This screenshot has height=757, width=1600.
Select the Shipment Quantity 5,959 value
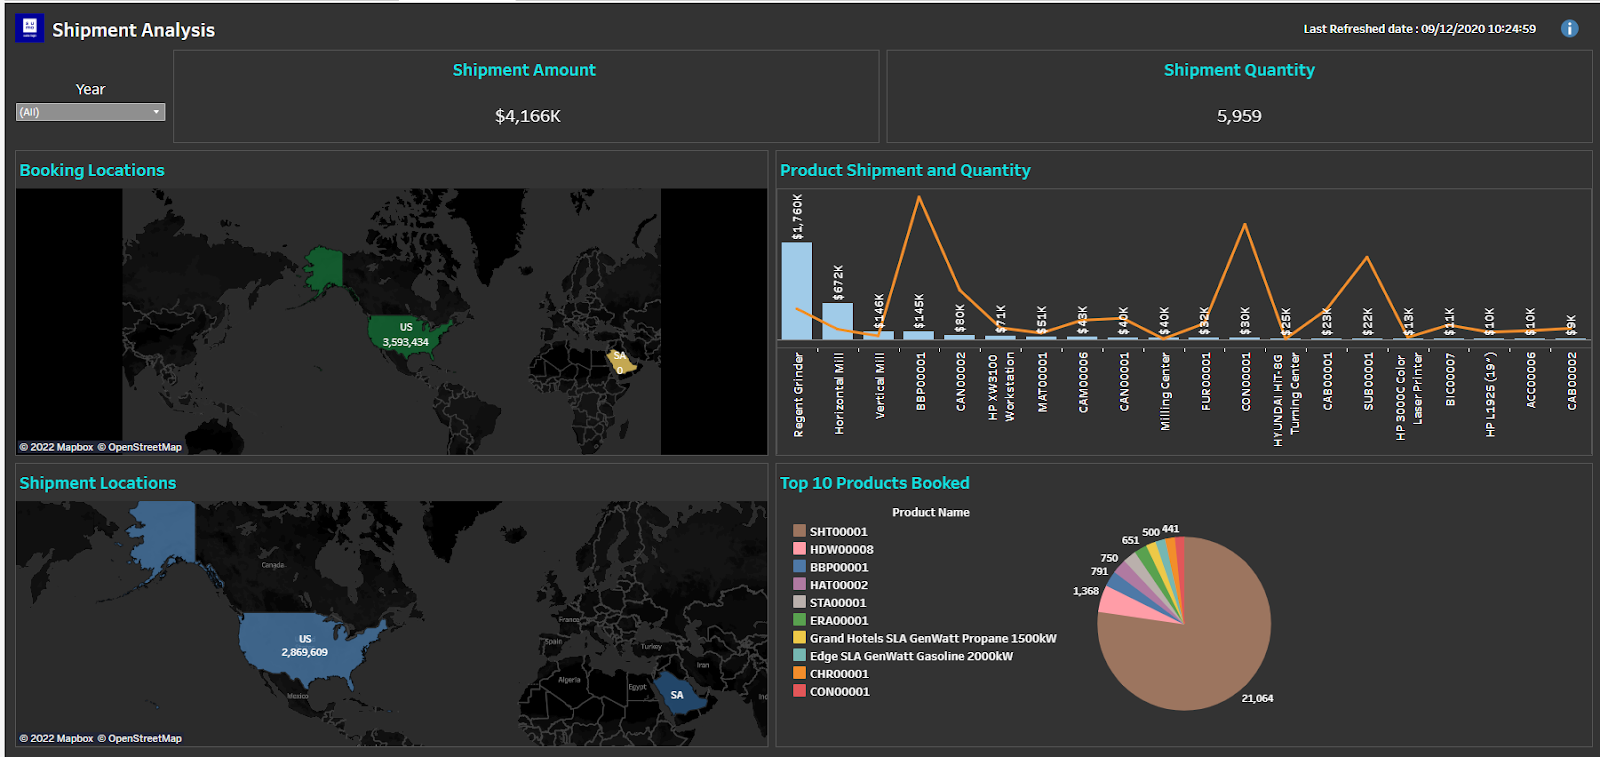tap(1238, 116)
